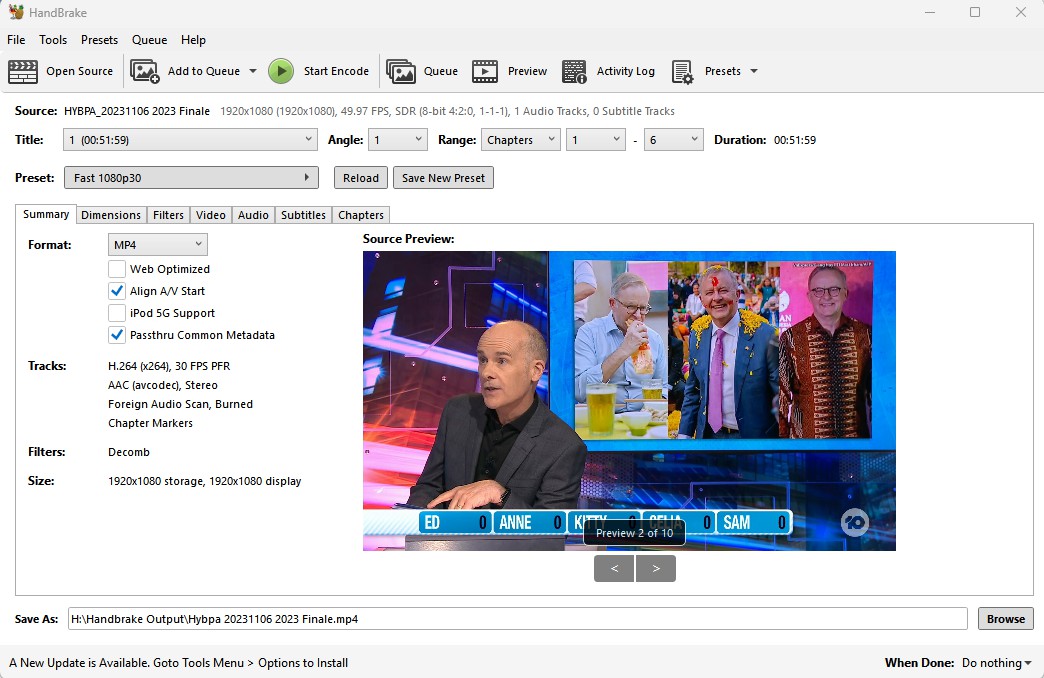Click the green Start Encode play icon
The height and width of the screenshot is (678, 1044).
281,71
